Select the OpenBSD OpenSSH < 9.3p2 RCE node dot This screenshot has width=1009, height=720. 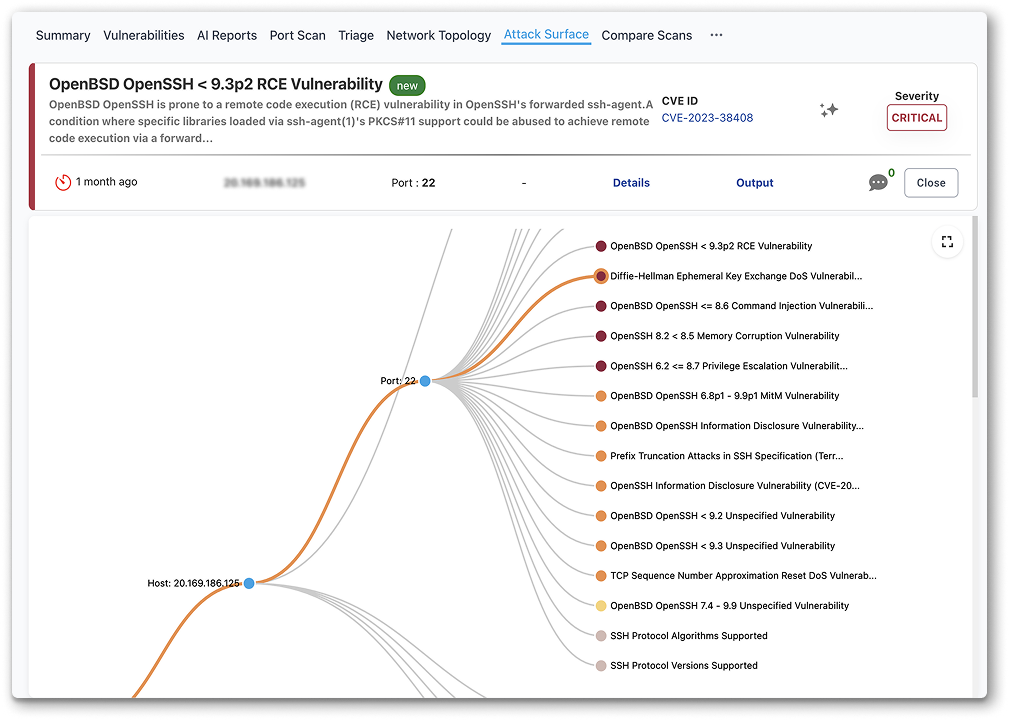(x=600, y=246)
